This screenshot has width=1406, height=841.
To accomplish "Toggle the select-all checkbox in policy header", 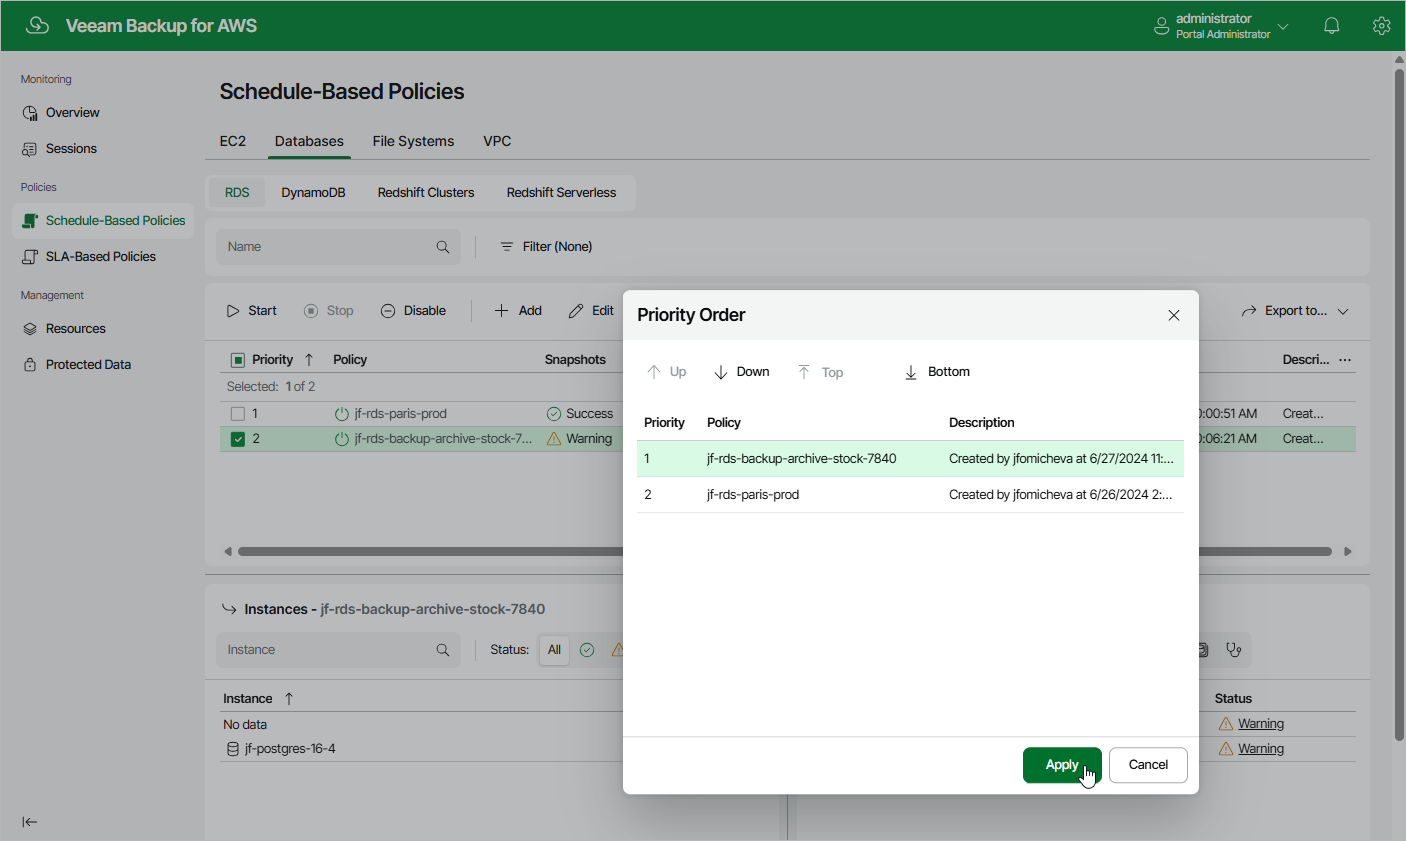I will click(238, 360).
